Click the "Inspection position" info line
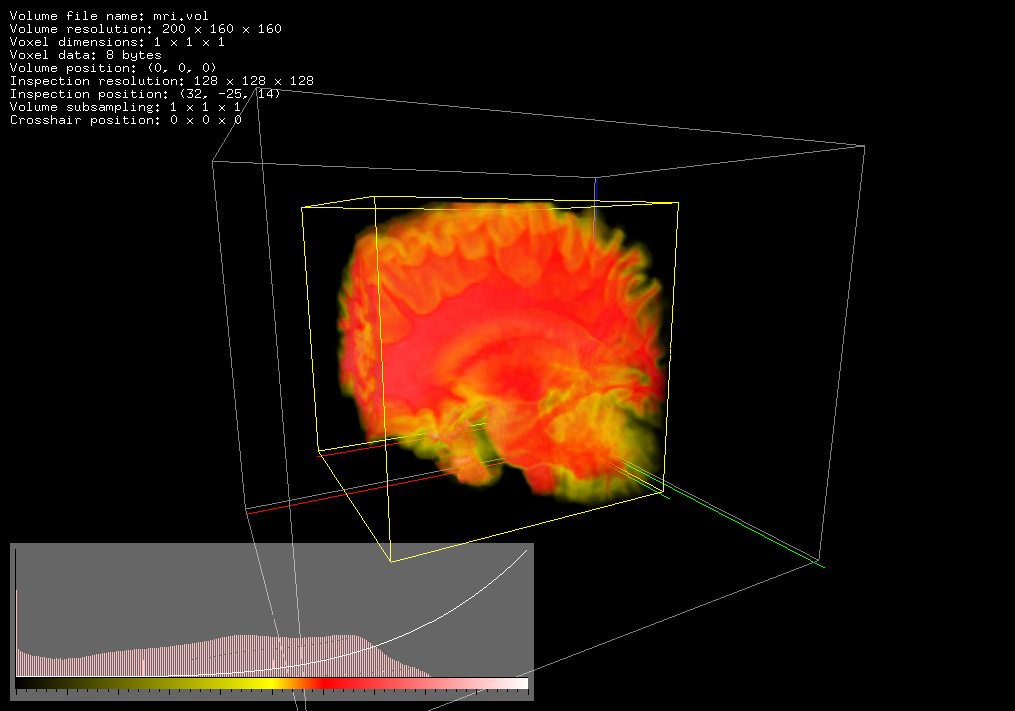1015x711 pixels. [145, 94]
